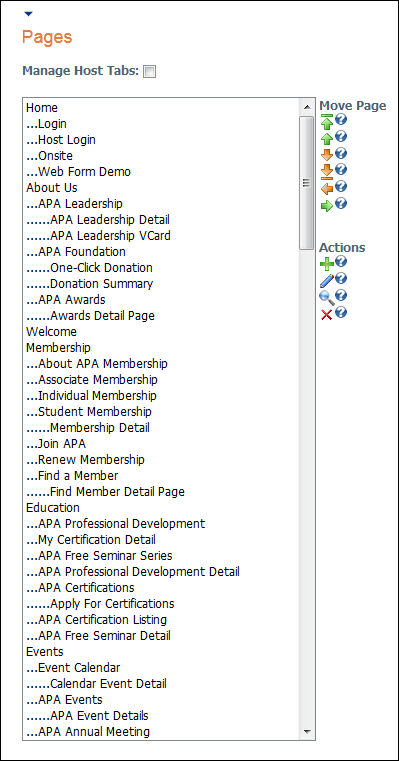This screenshot has width=399, height=761.
Task: Click the Move Page Up green arrow
Action: [x=327, y=139]
